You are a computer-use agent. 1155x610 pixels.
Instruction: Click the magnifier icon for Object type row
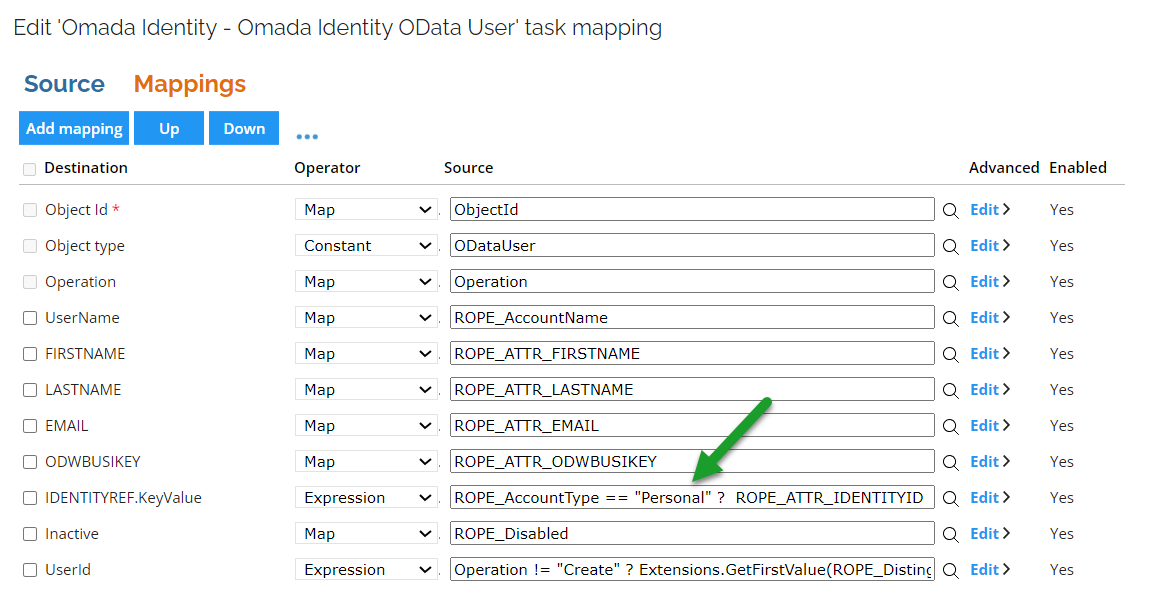pyautogui.click(x=950, y=247)
